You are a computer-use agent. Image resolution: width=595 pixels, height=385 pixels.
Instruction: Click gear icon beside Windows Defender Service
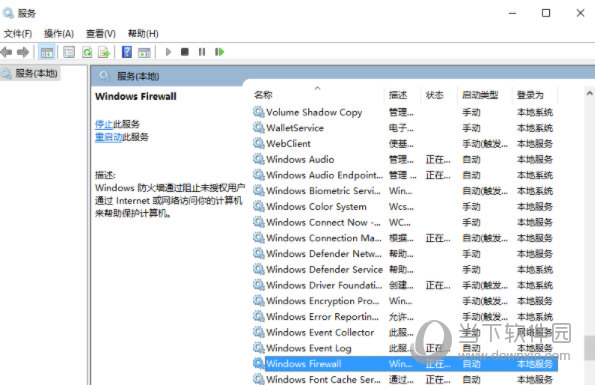coord(259,269)
